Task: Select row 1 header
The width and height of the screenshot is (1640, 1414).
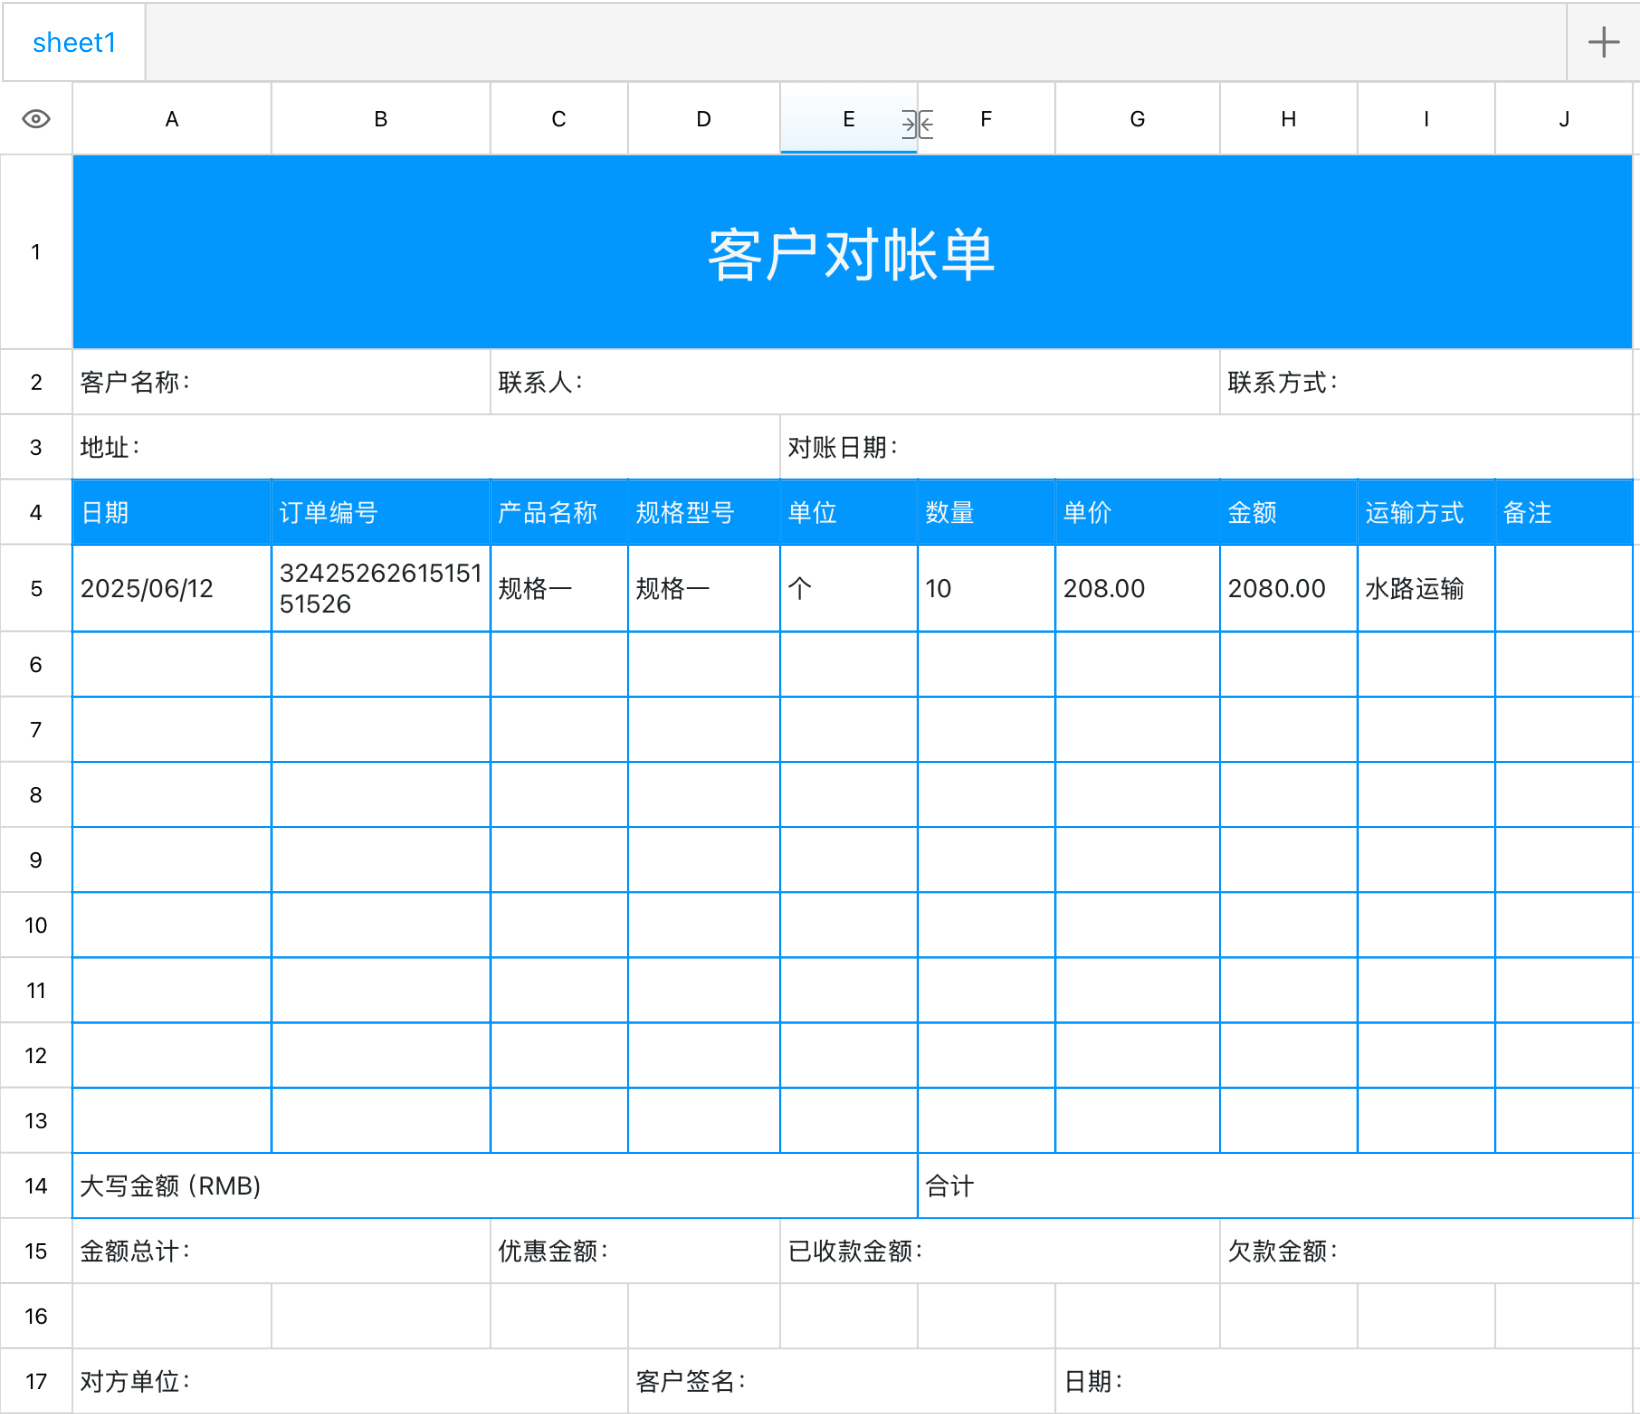Action: pyautogui.click(x=36, y=252)
